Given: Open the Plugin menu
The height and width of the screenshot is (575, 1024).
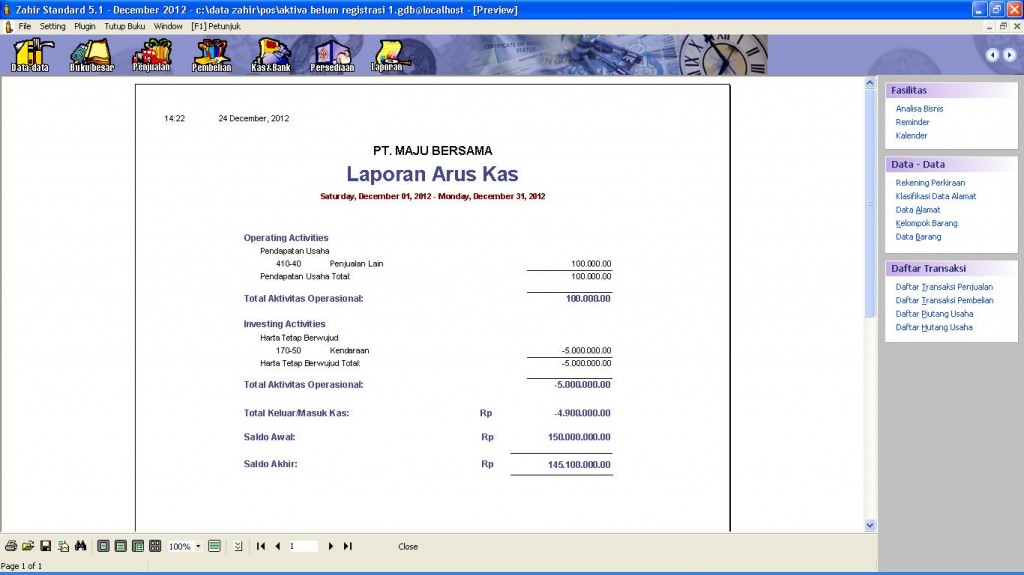Looking at the screenshot, I should tap(85, 26).
